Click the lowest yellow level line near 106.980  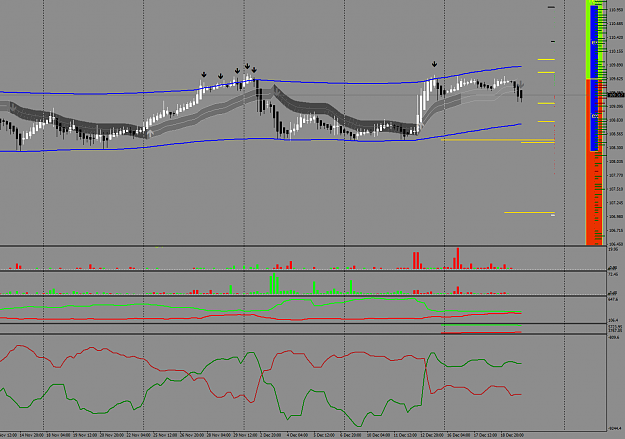pyautogui.click(x=529, y=213)
